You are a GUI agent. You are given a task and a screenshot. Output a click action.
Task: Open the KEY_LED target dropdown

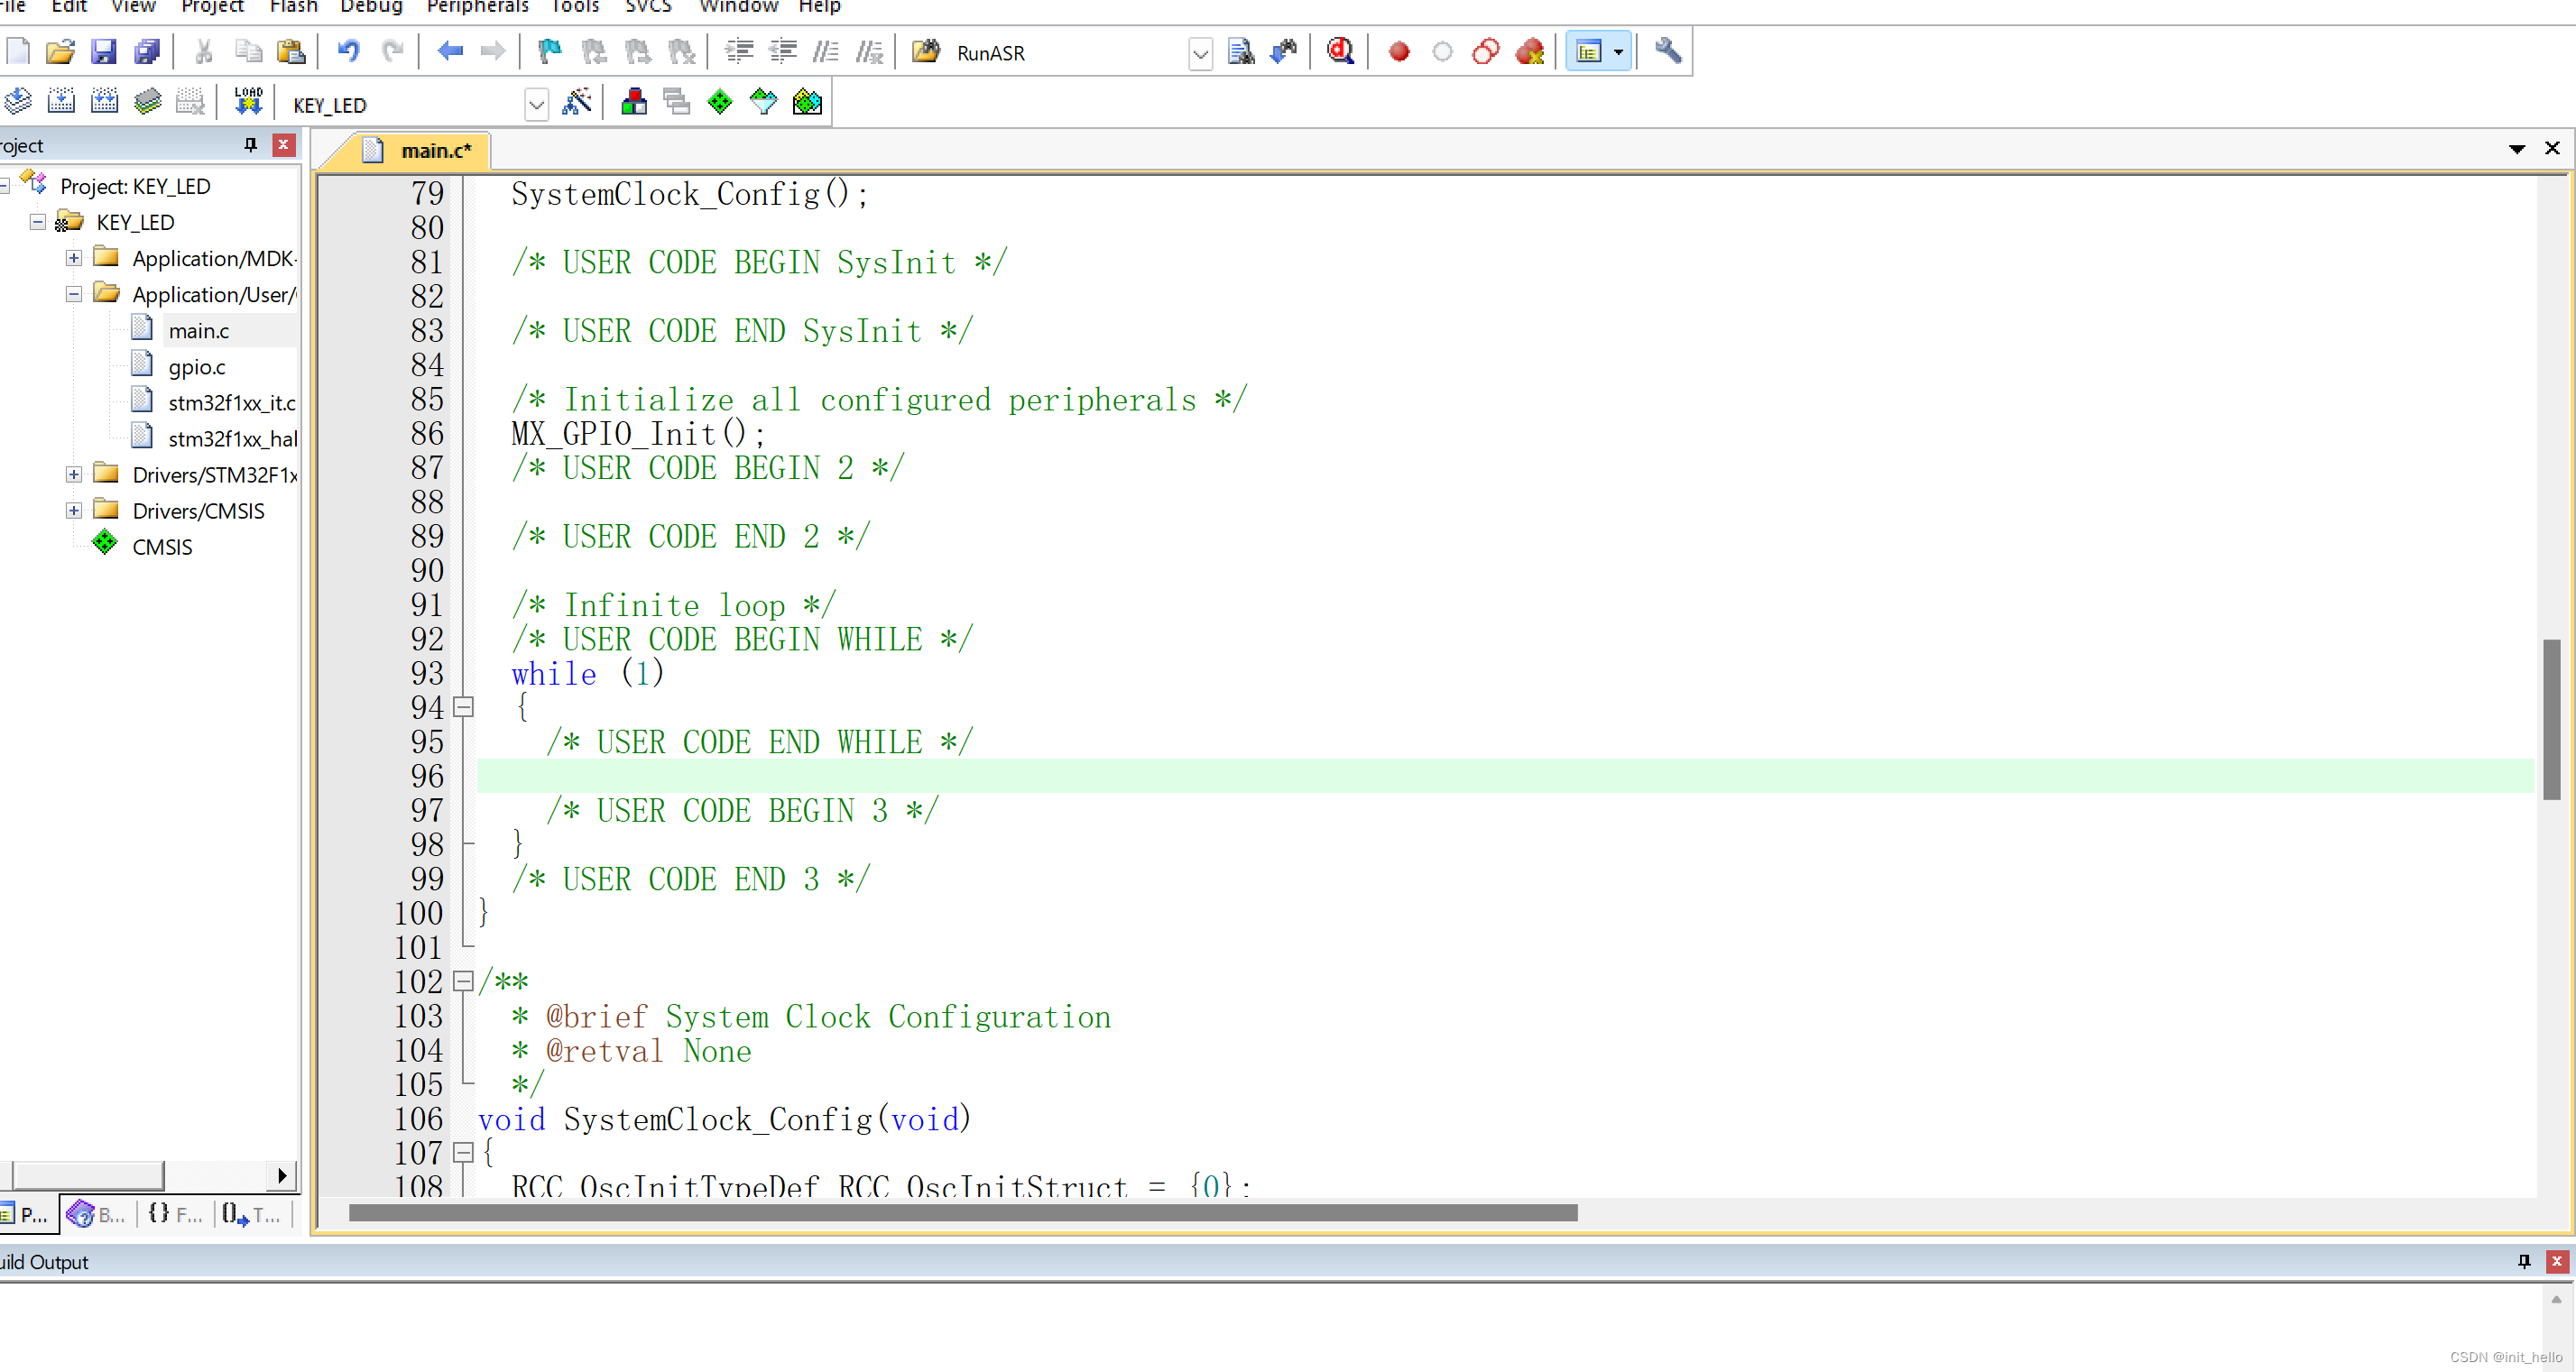(537, 104)
